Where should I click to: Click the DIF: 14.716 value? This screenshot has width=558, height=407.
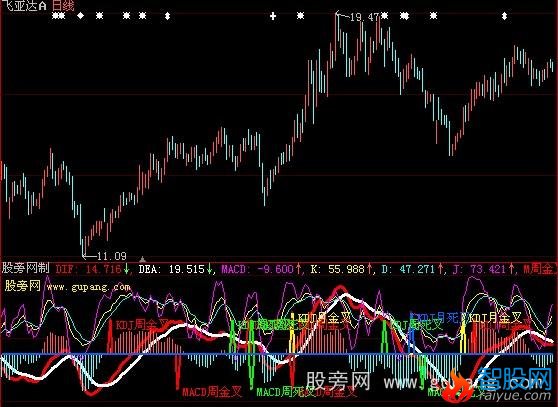[89, 269]
